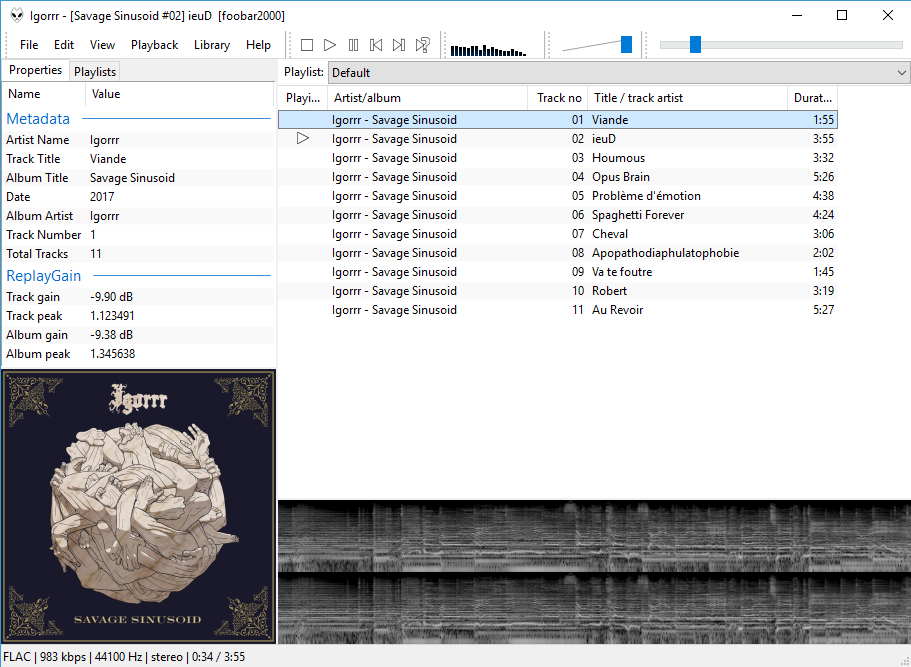Click the now-playing arrow indicator

click(x=303, y=138)
